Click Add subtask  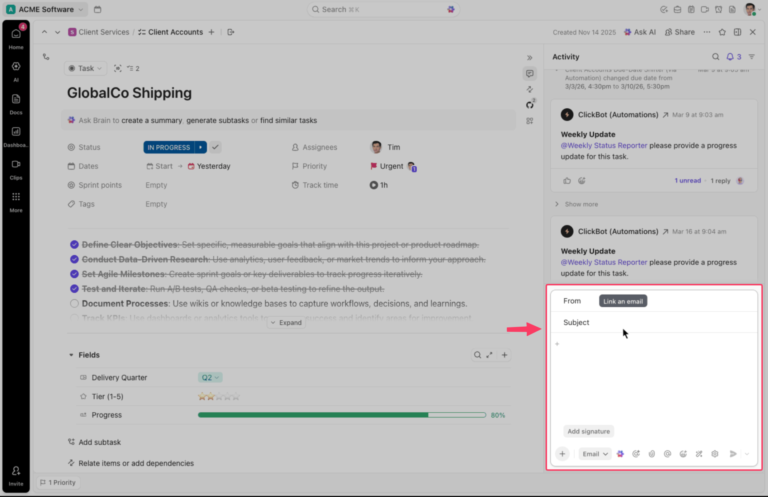pyautogui.click(x=95, y=442)
